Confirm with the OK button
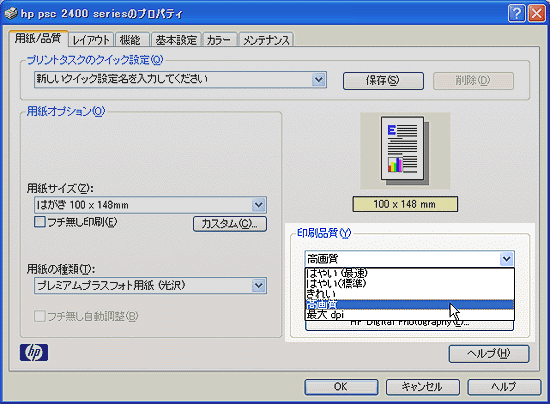The width and height of the screenshot is (550, 404). click(x=341, y=387)
